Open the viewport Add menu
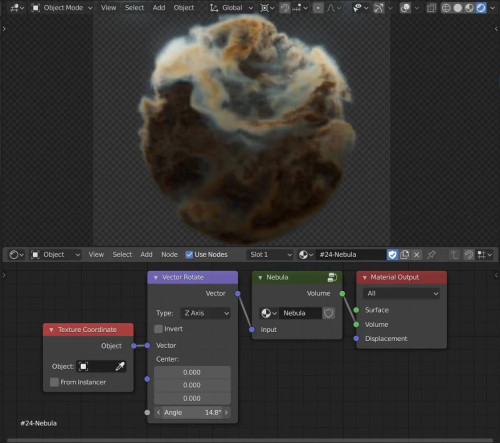This screenshot has height=443, width=500. (159, 8)
